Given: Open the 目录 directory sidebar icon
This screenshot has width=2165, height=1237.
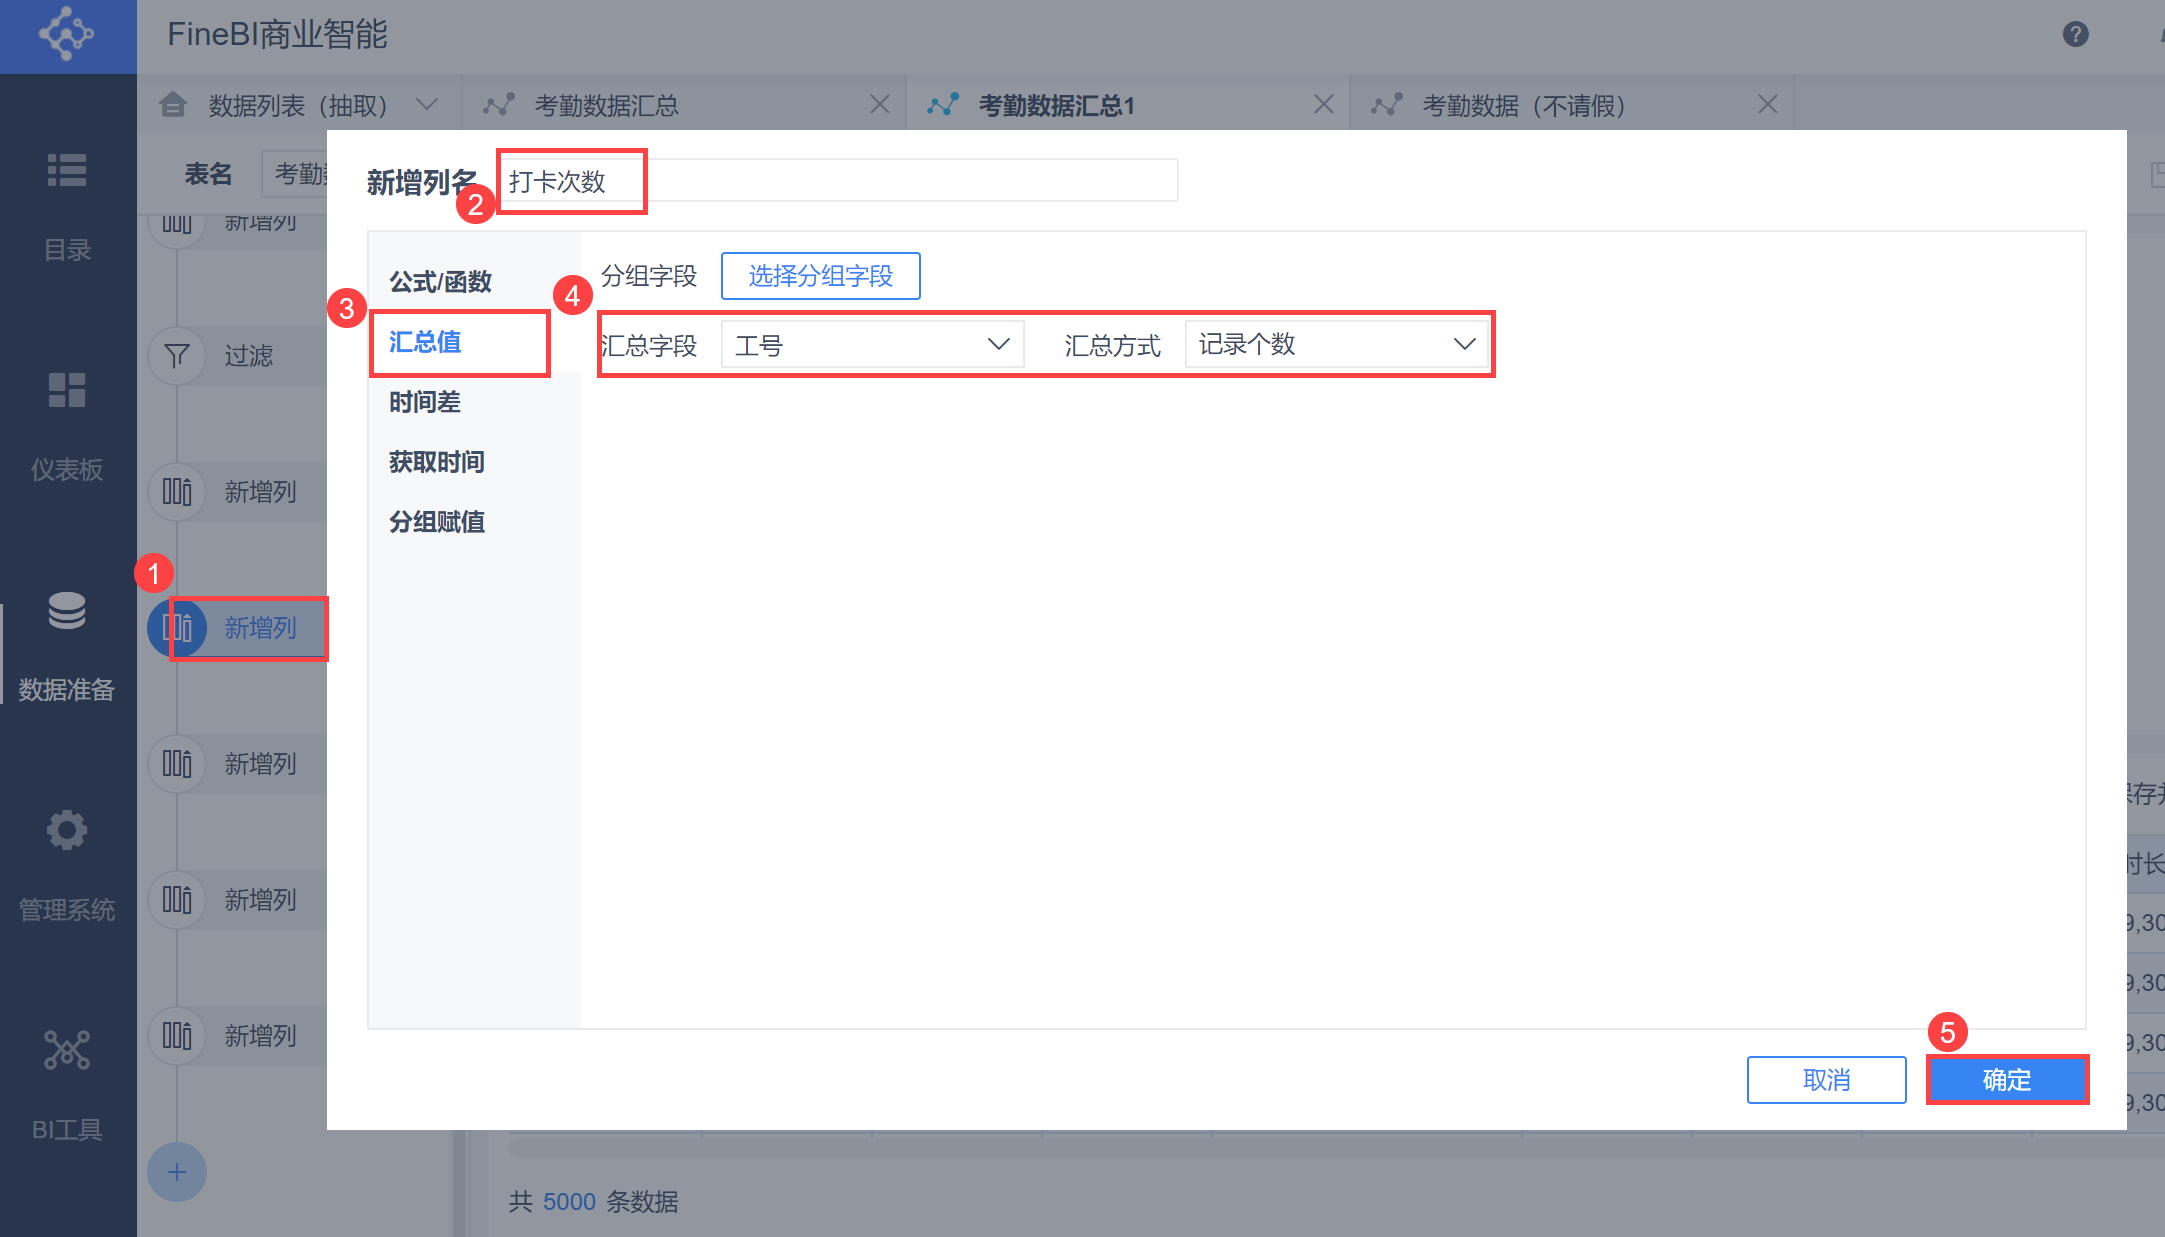Looking at the screenshot, I should (x=67, y=171).
